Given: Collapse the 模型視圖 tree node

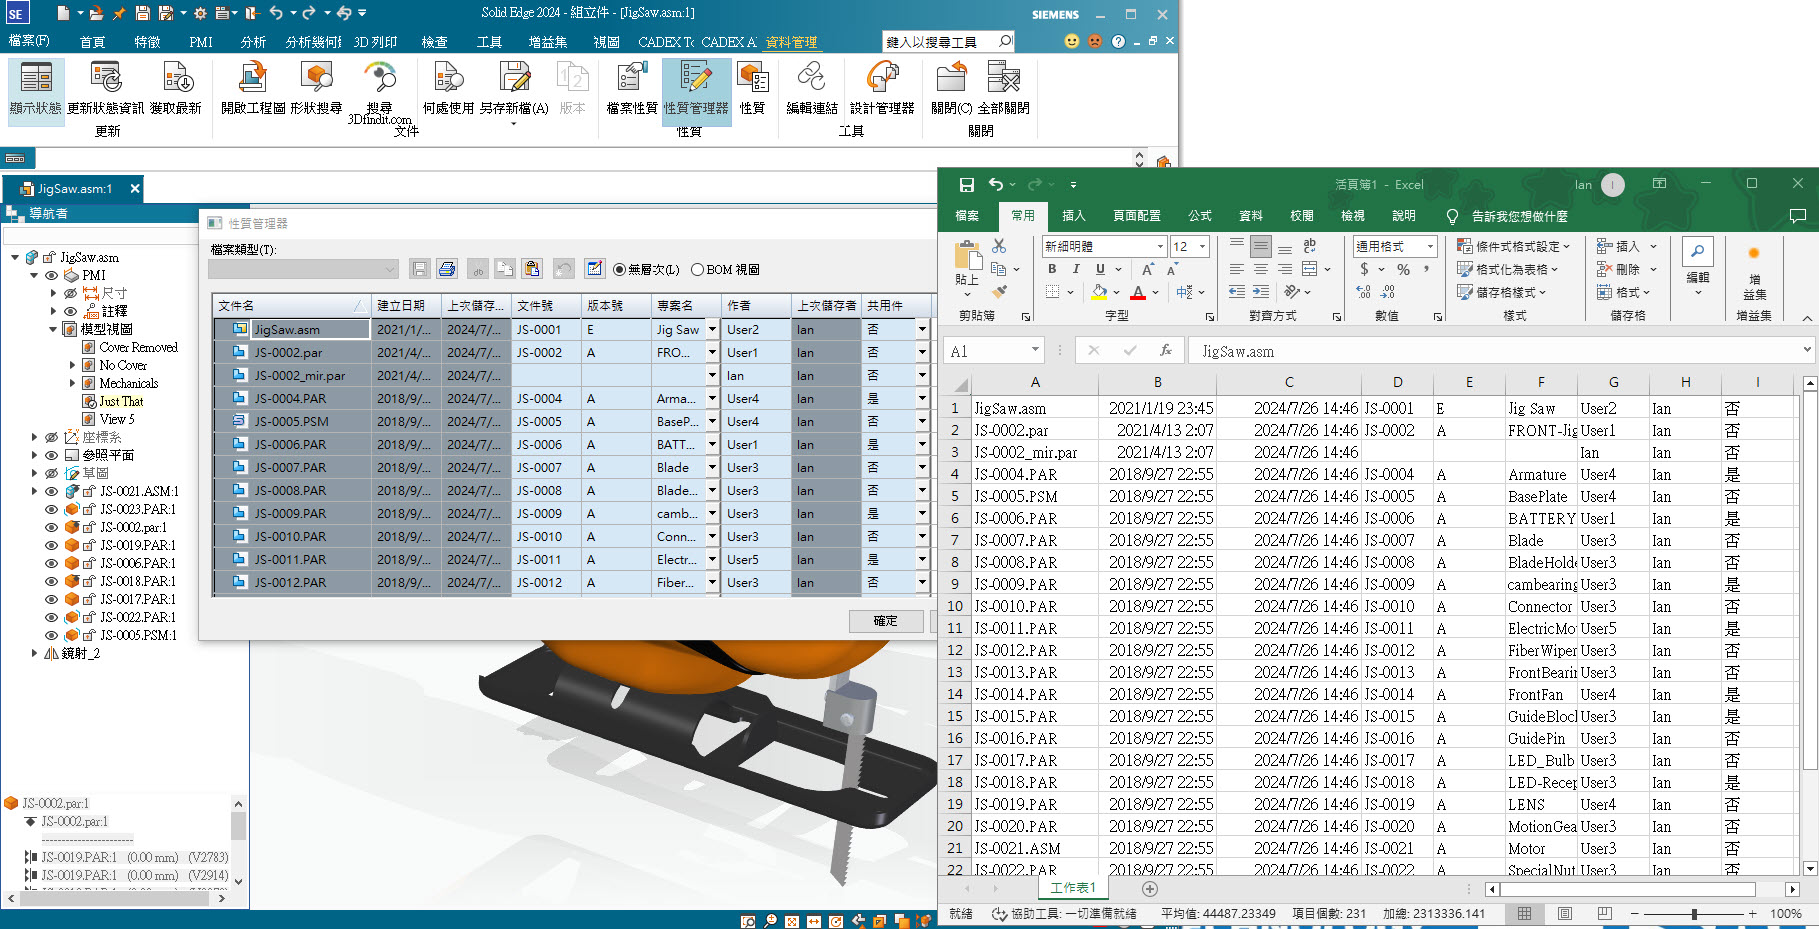Looking at the screenshot, I should point(53,329).
